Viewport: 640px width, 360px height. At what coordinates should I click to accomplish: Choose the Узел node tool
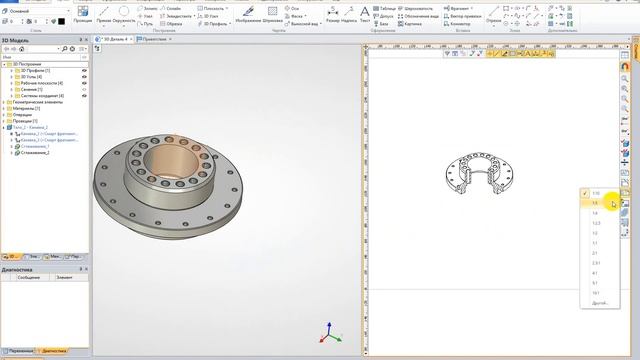(145, 16)
